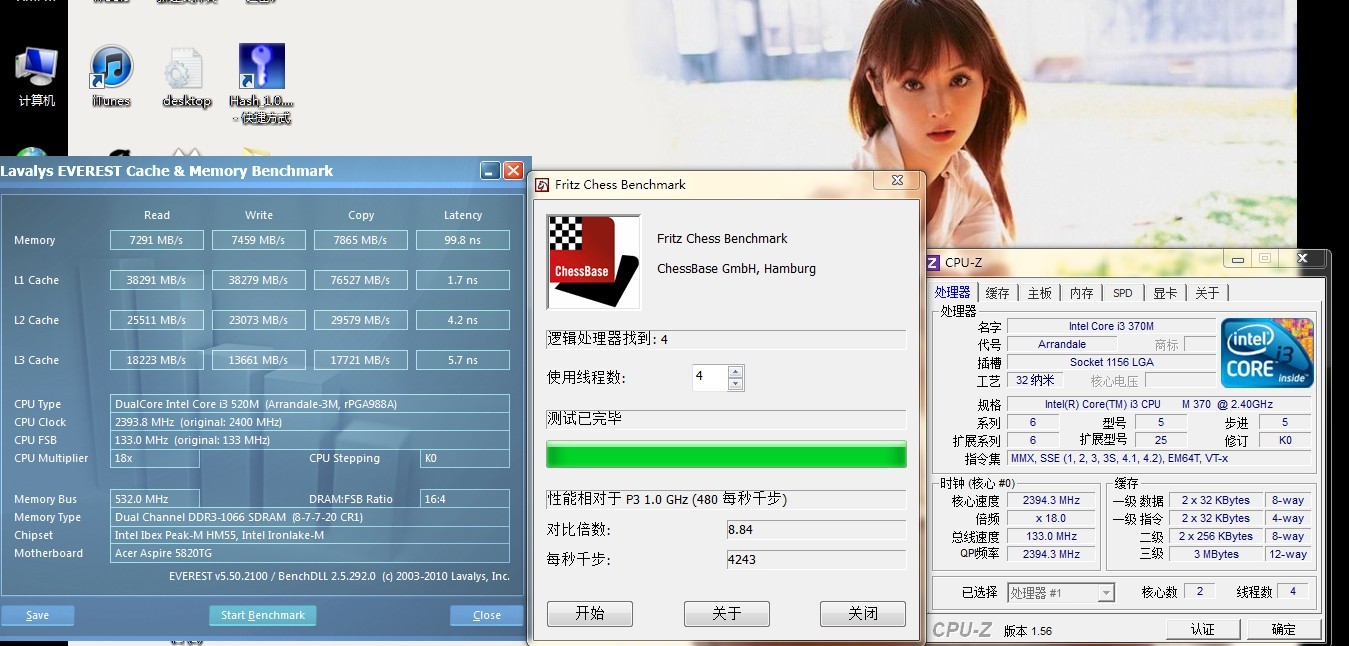This screenshot has width=1349, height=646.
Task: Click Chipset field Intel Ibex Peak-M HM55
Action: [310, 535]
